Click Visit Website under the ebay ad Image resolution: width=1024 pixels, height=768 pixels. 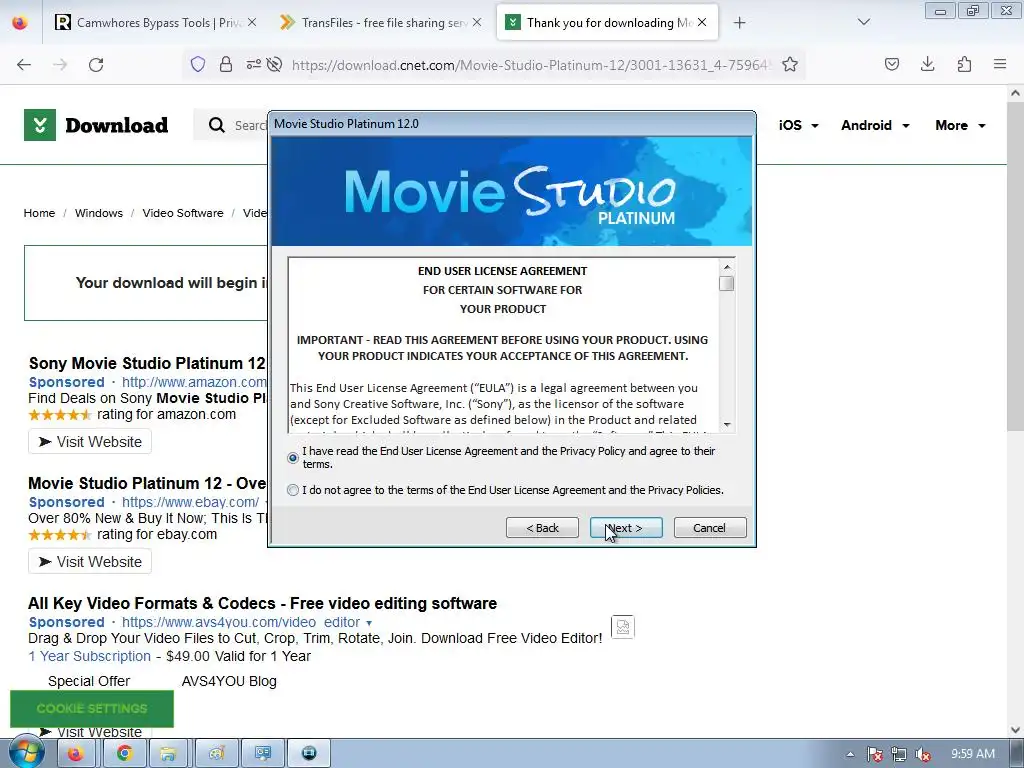point(90,562)
